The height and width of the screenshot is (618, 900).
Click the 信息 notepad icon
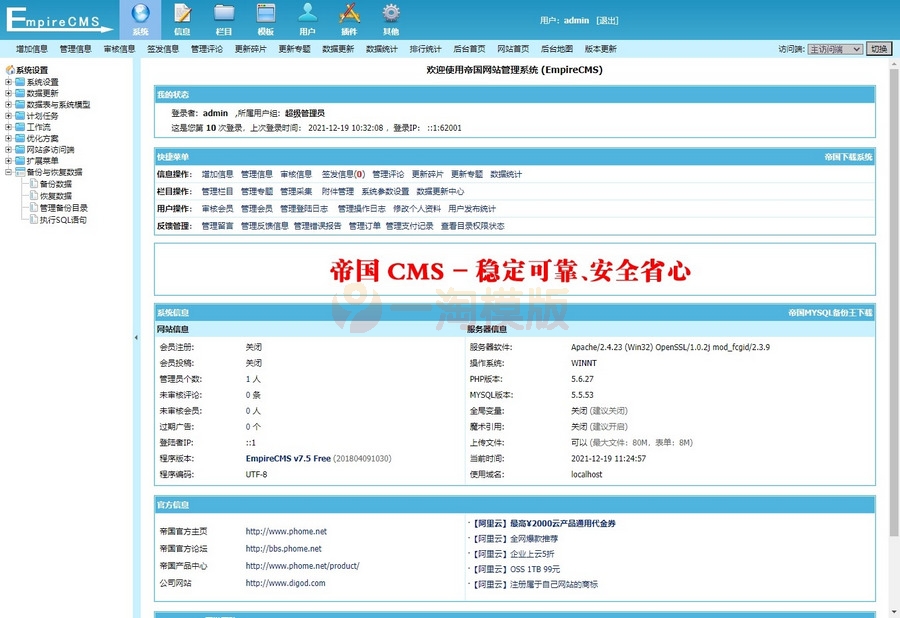point(182,15)
